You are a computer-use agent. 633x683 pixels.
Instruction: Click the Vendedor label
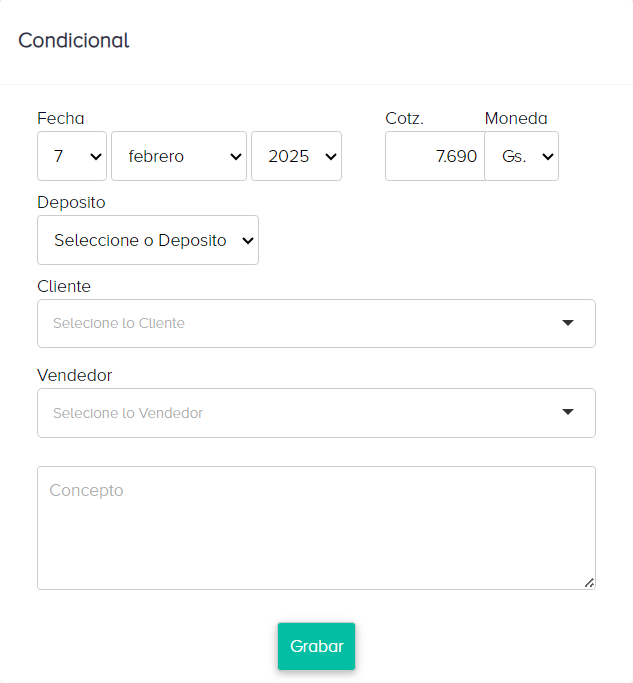[75, 375]
